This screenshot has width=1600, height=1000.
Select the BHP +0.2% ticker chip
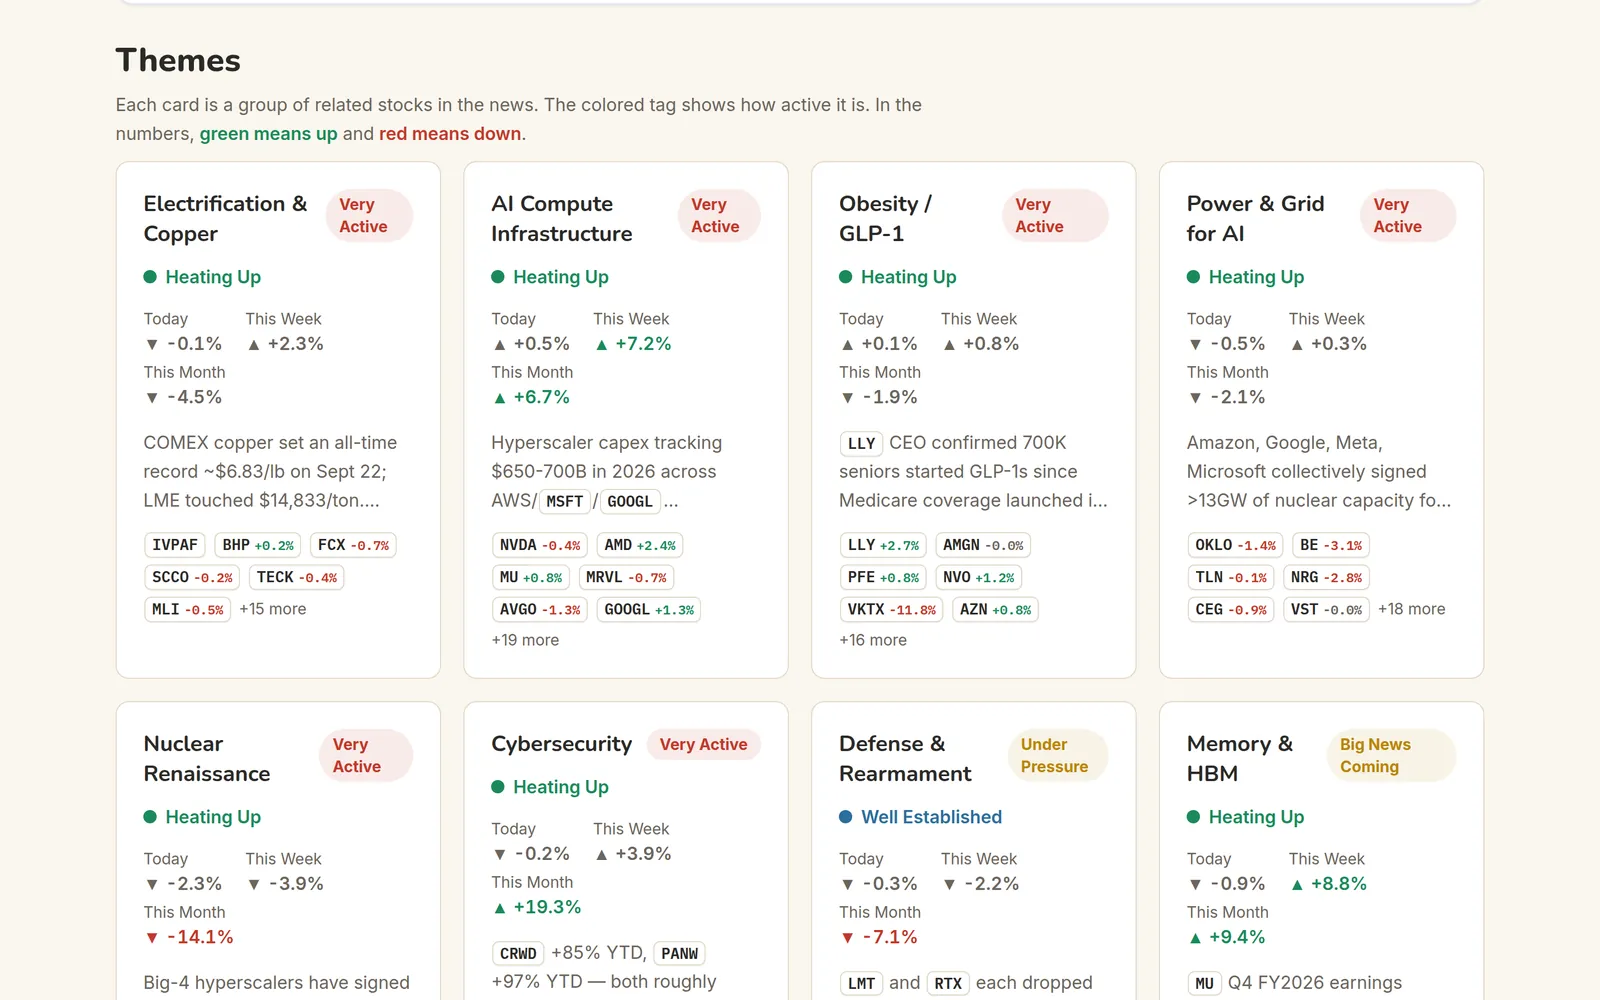pos(258,545)
